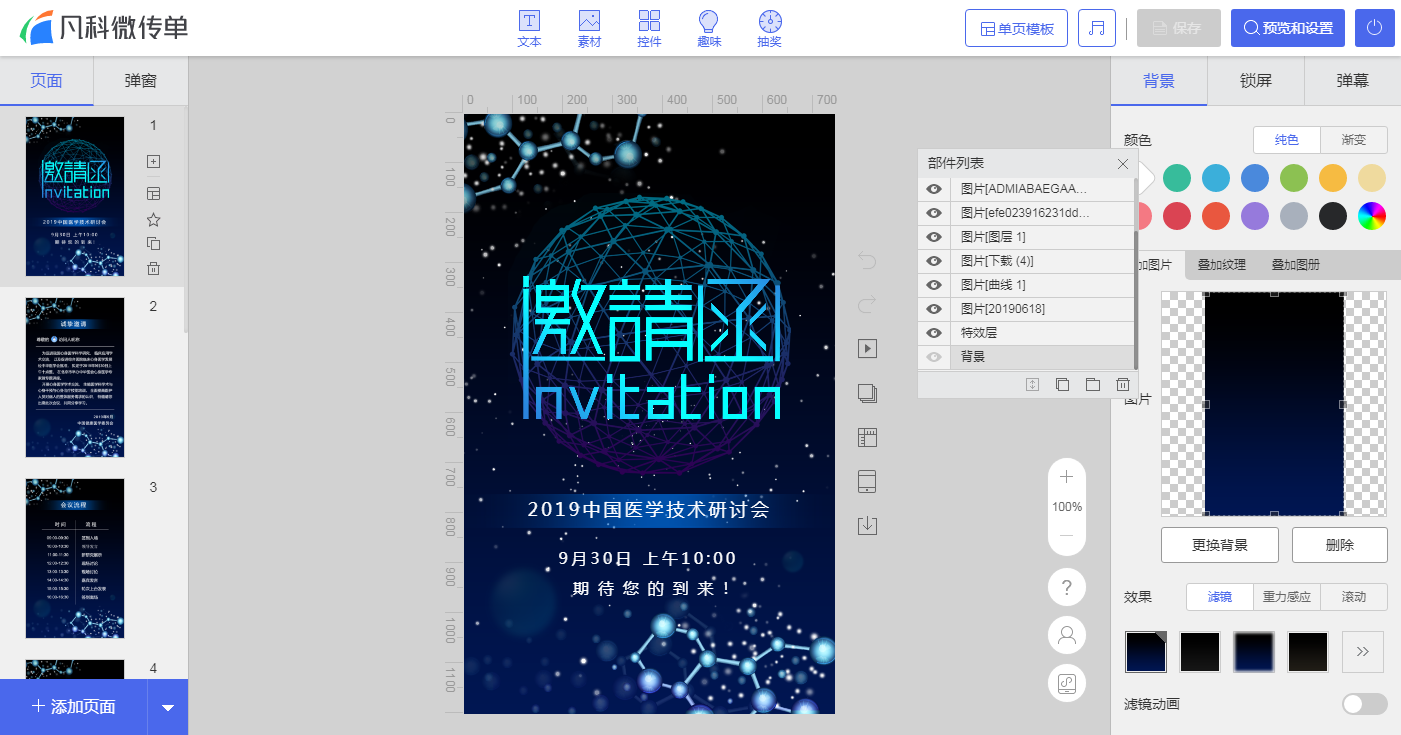This screenshot has height=735, width=1401.
Task: Select page 2 thumbnail
Action: [75, 377]
